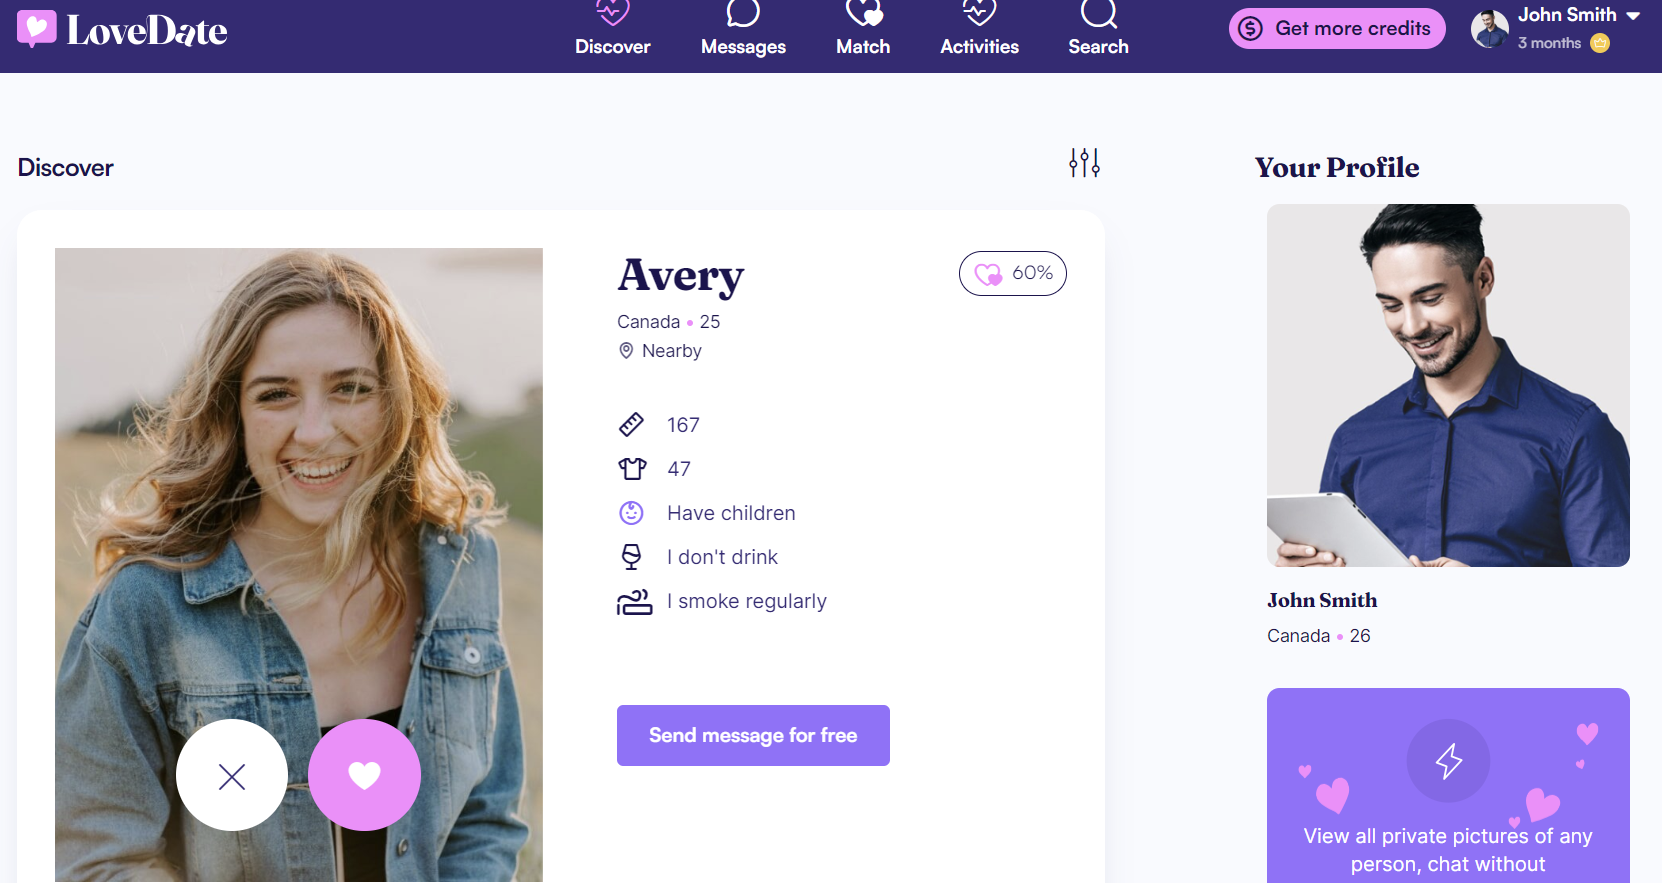
Task: Go to the Match tab
Action: [x=863, y=30]
